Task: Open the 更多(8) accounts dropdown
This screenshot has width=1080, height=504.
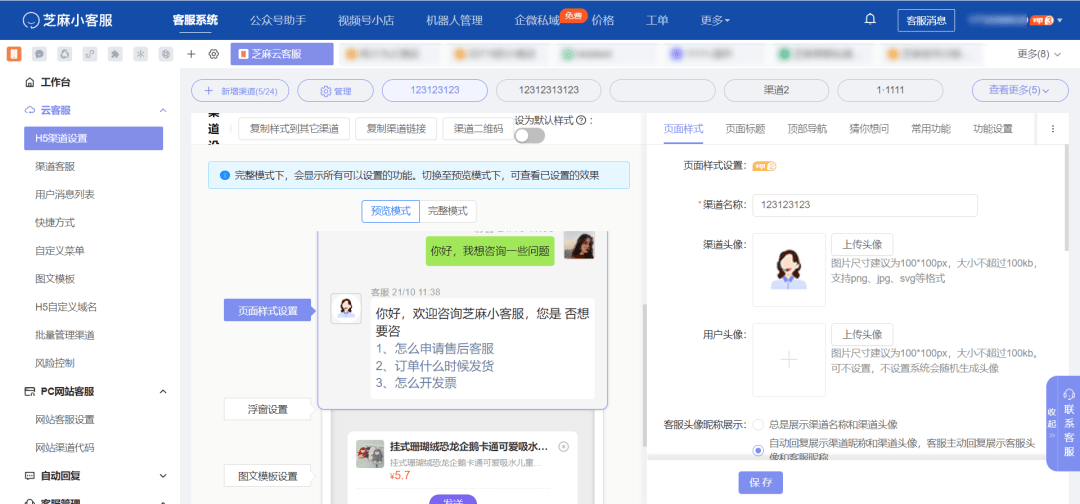Action: click(x=1039, y=54)
